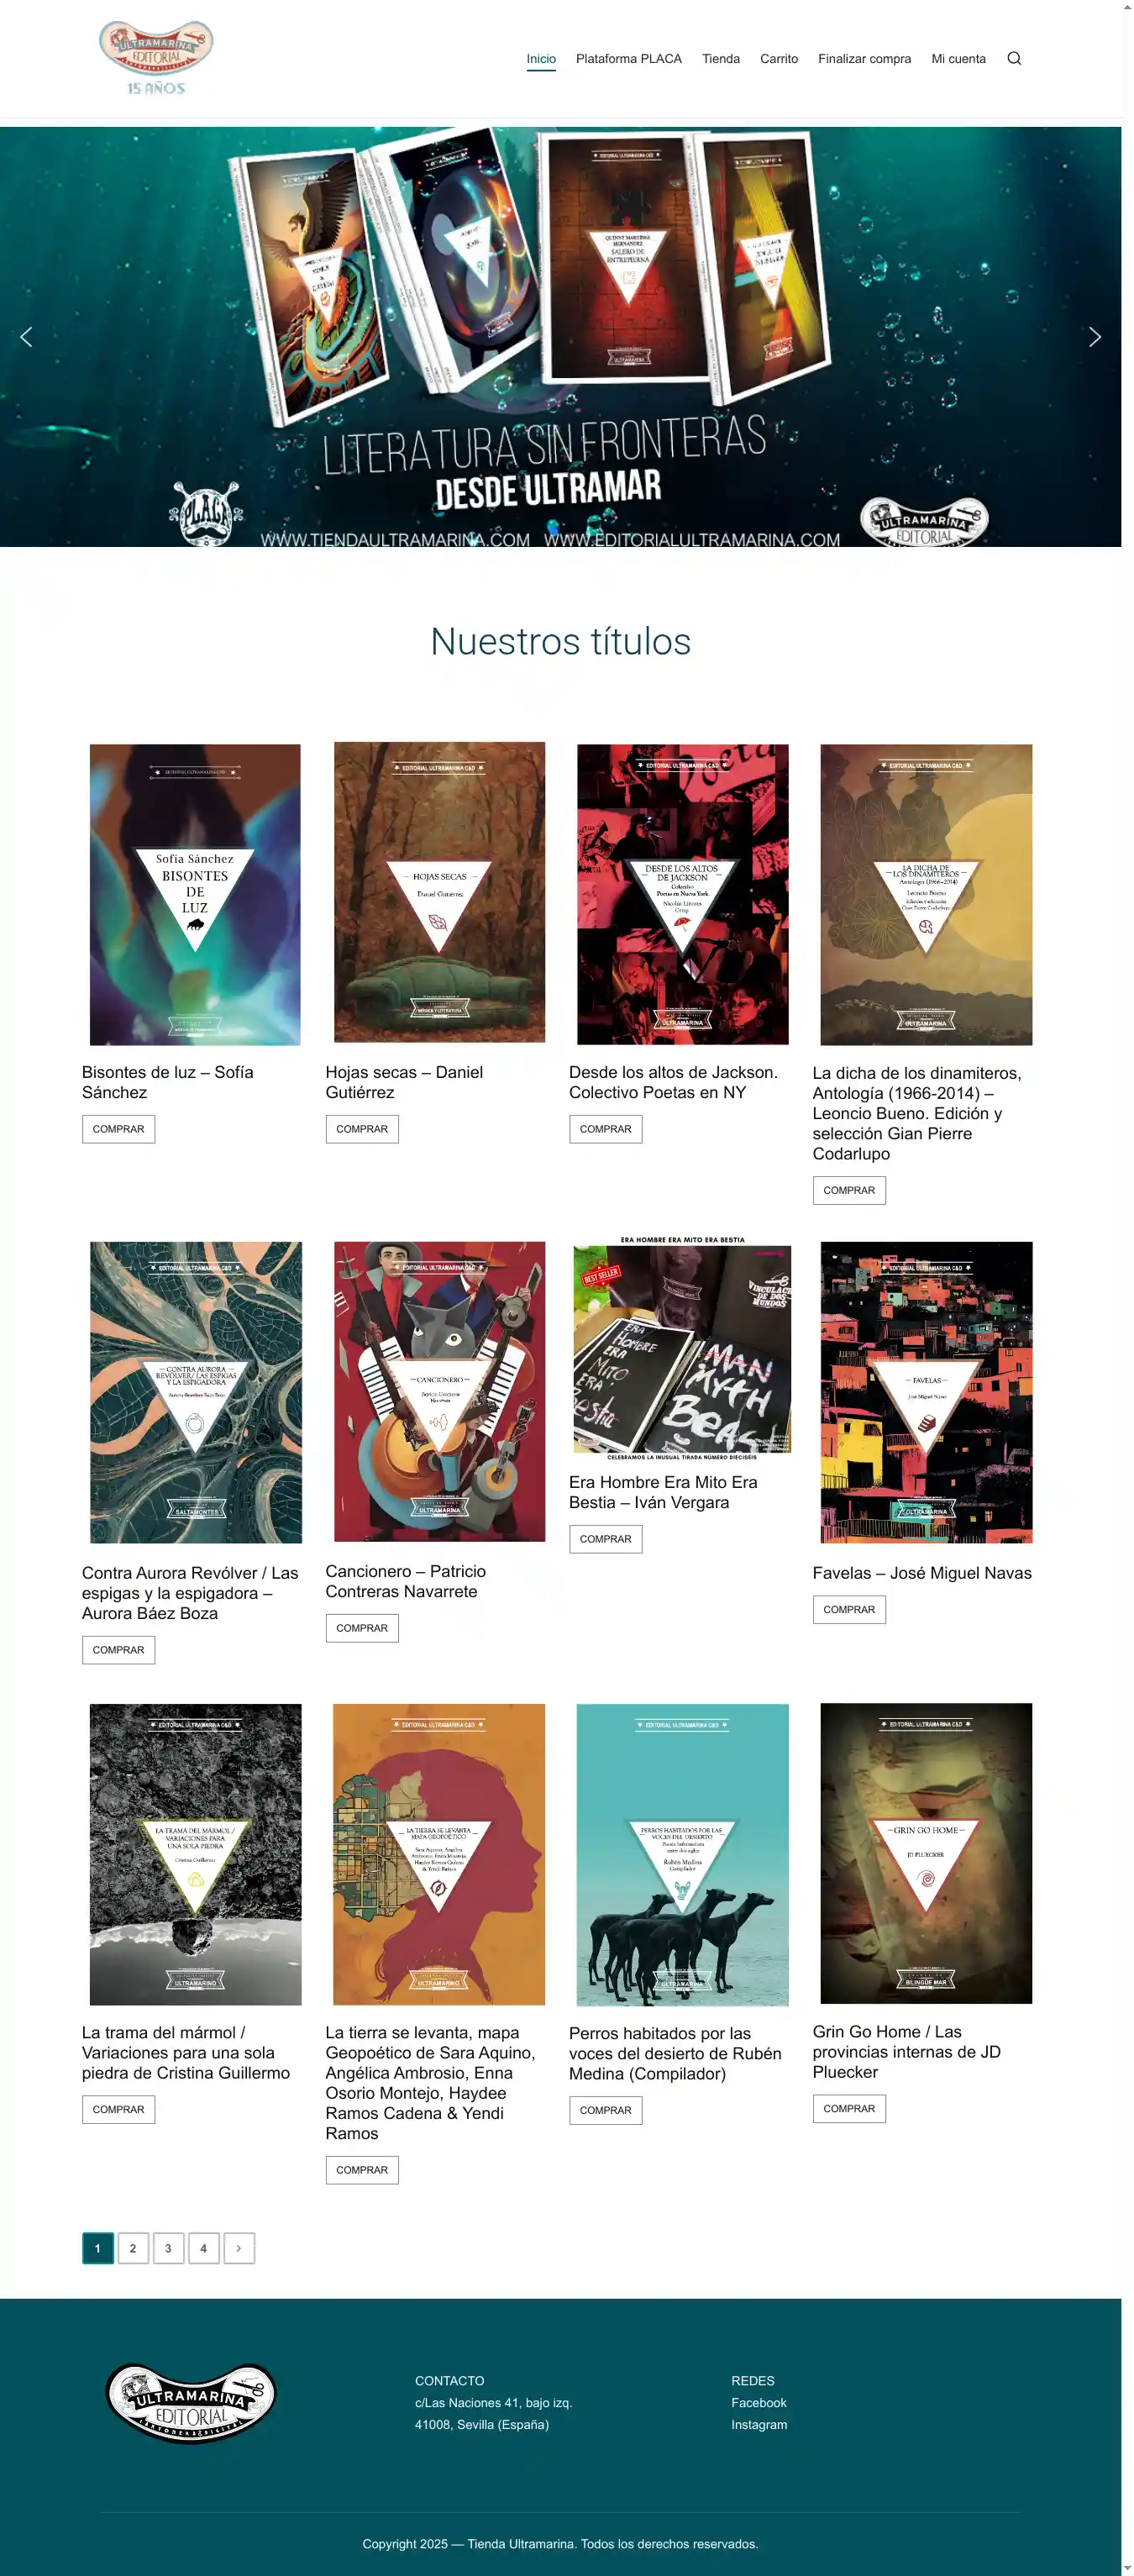Open Perros habitados por las voces title
The image size is (1134, 2576).
(x=675, y=2053)
